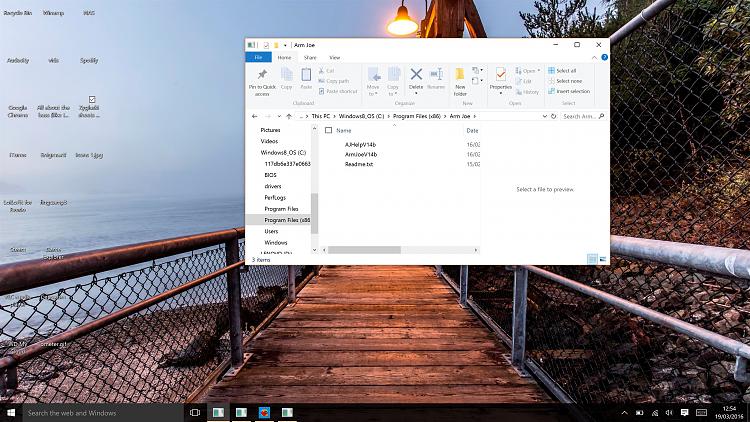750x422 pixels.
Task: Open the Delete dropdown arrow
Action: pyautogui.click(x=416, y=94)
